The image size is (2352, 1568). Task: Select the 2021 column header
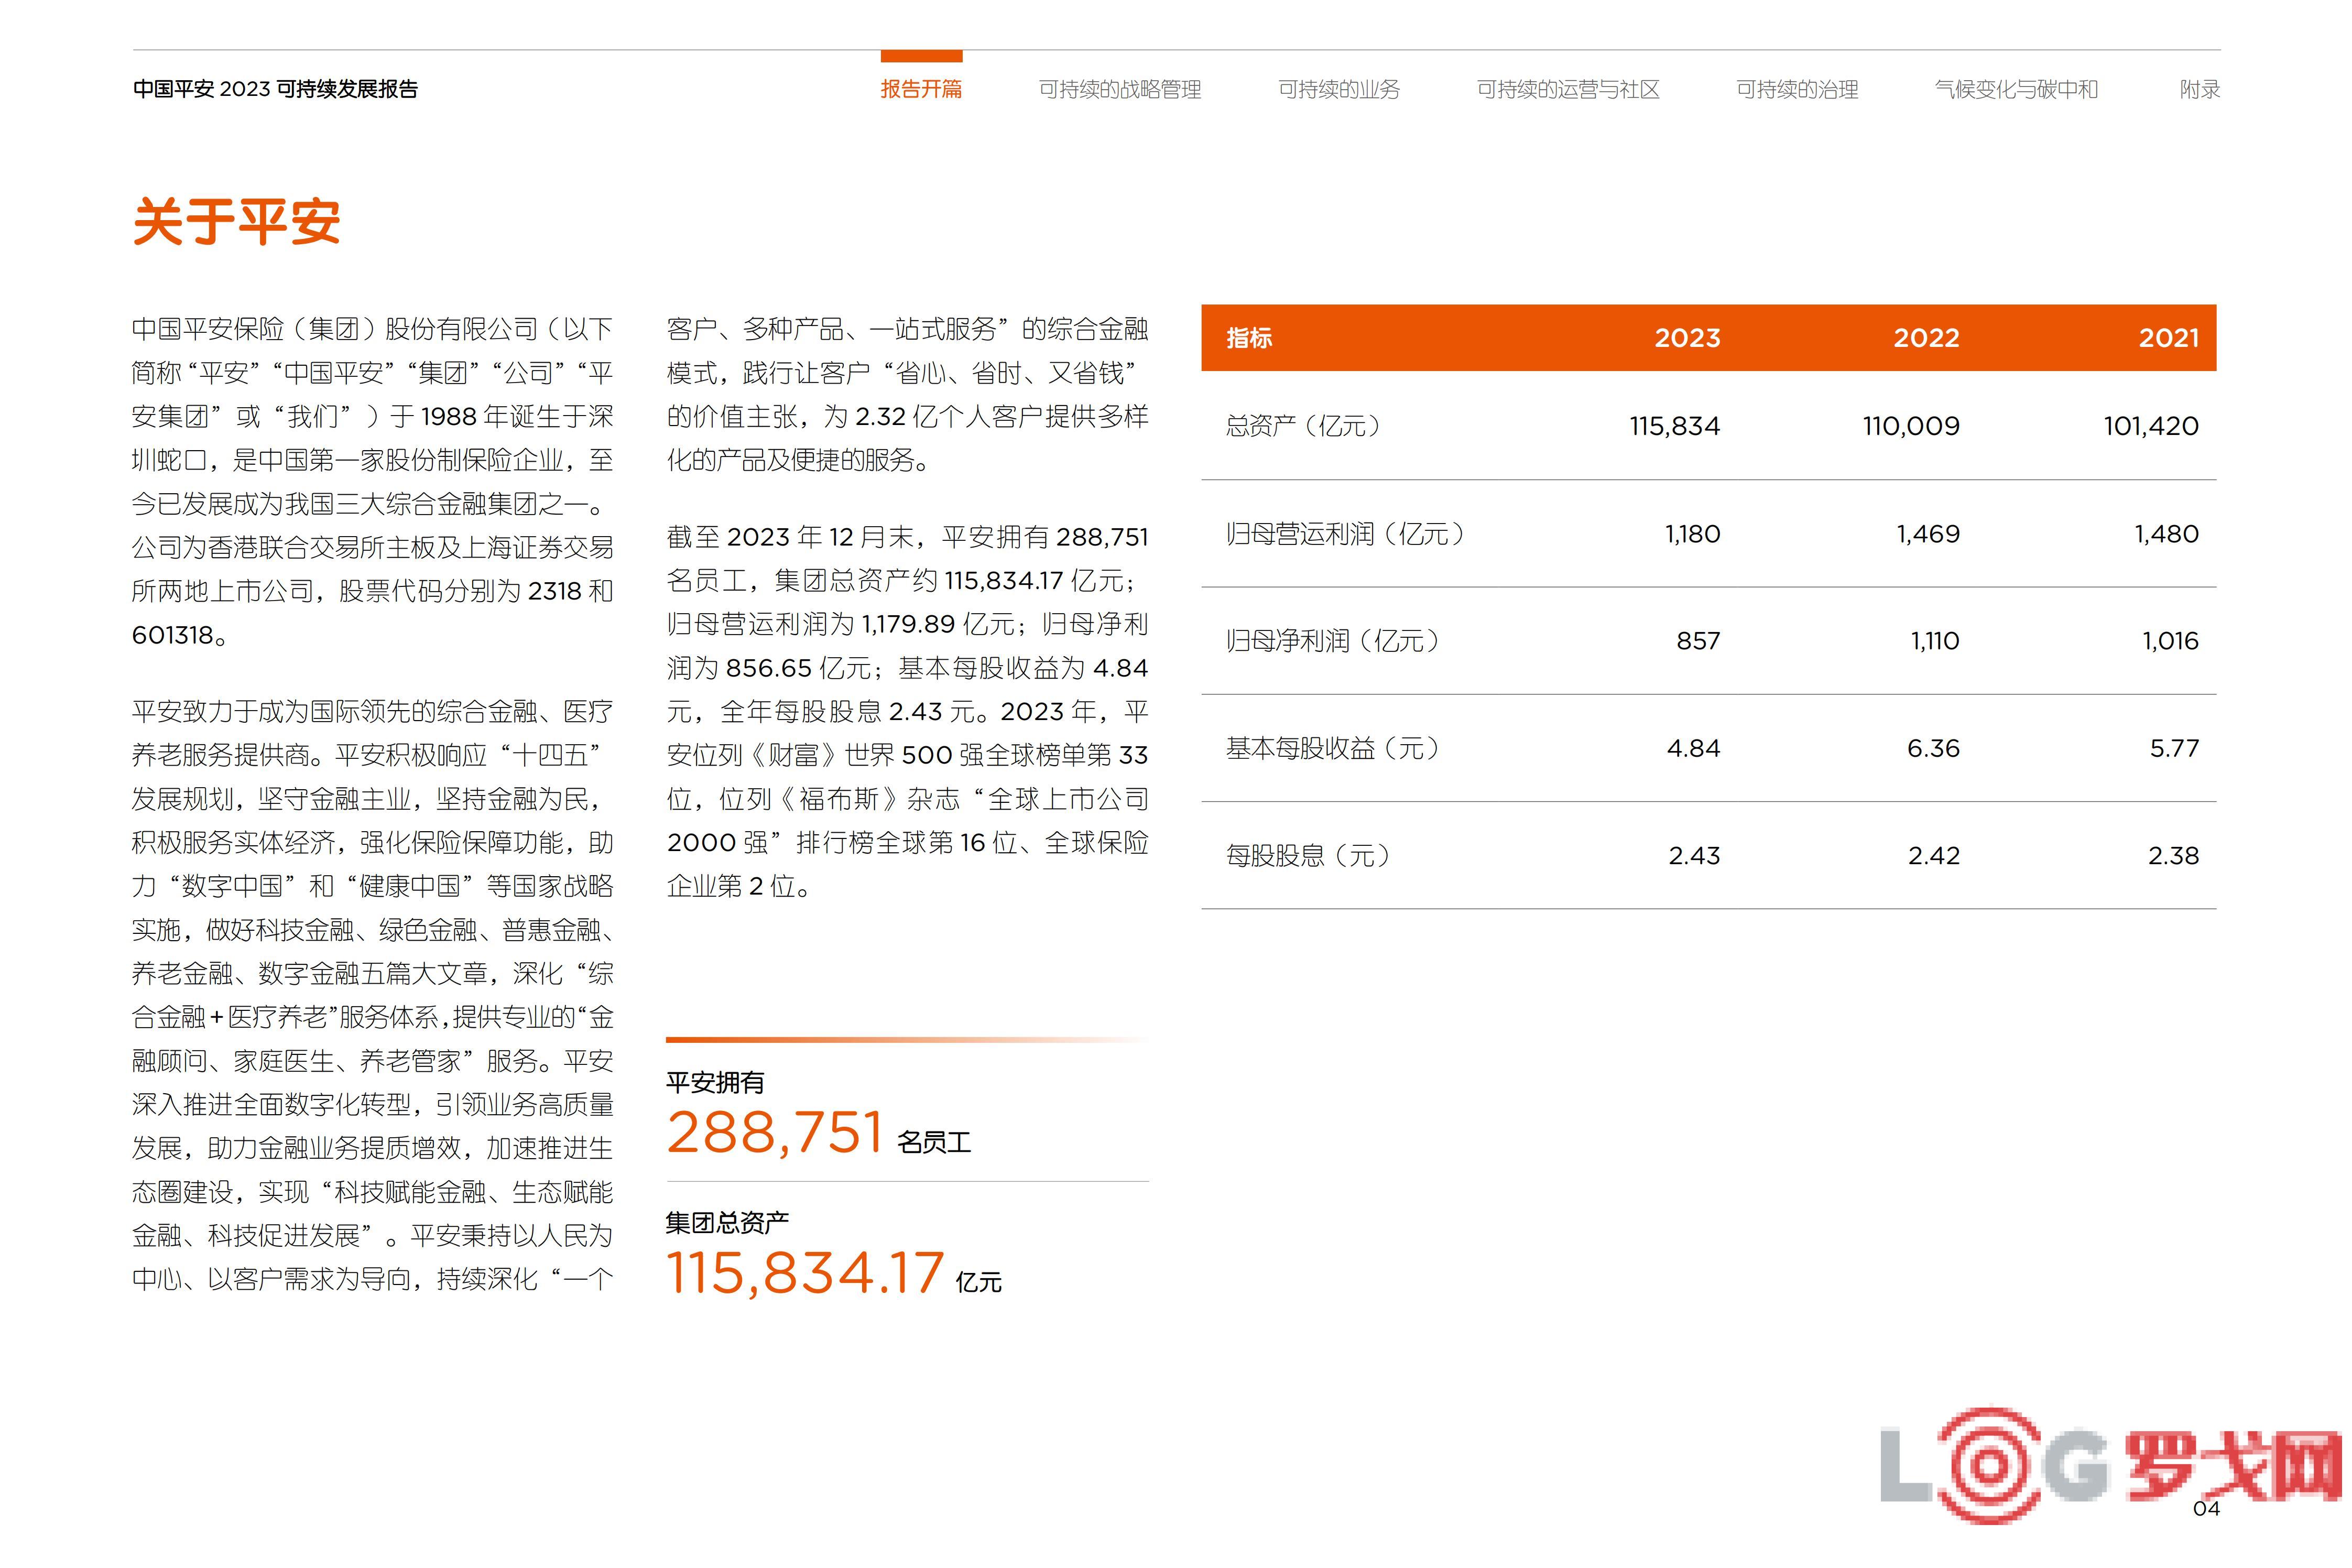click(x=2168, y=338)
